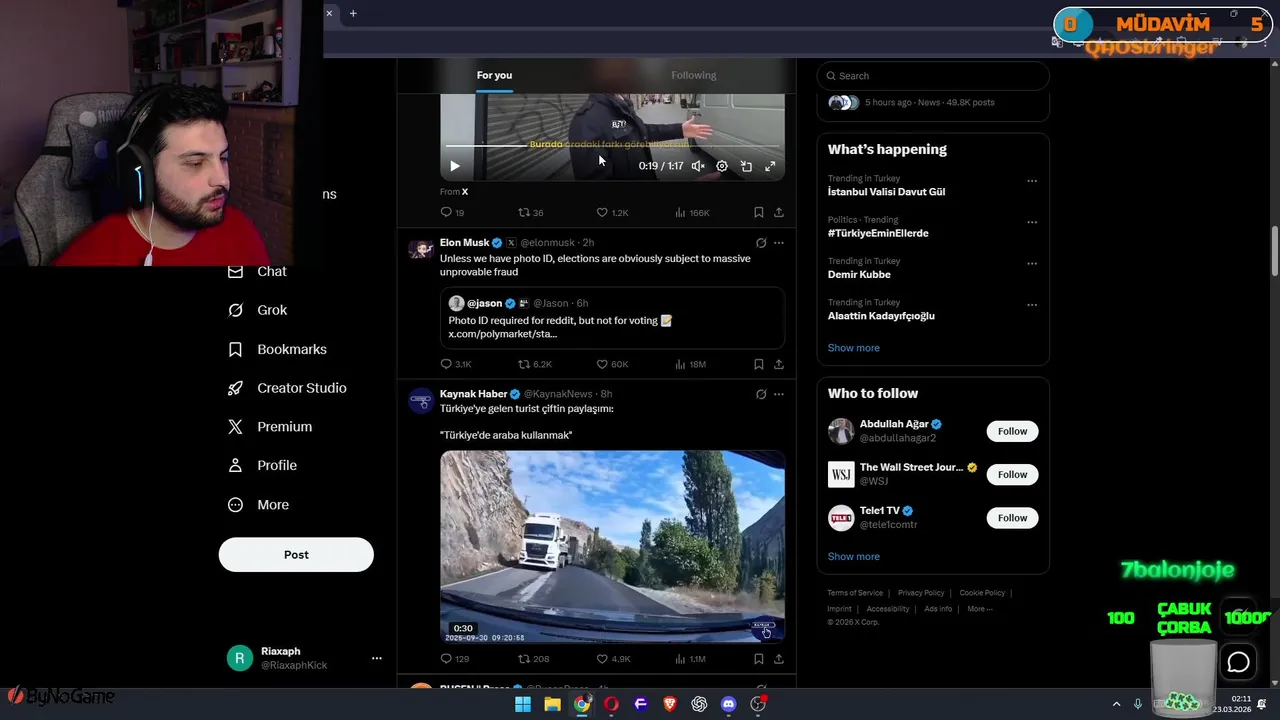Seek along the top video's progress bar
Screen dimensions: 1280x720
[x=612, y=146]
